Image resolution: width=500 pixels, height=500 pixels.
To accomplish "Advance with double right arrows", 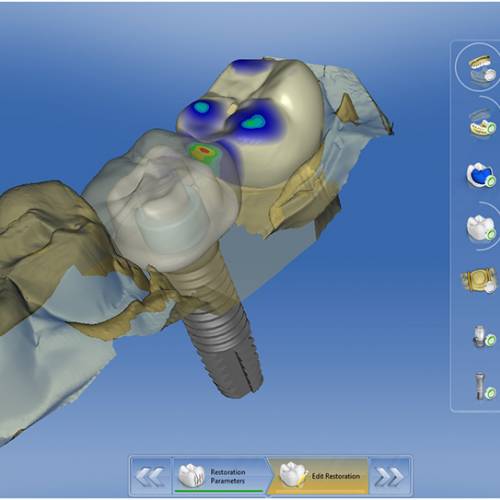I will point(389,476).
